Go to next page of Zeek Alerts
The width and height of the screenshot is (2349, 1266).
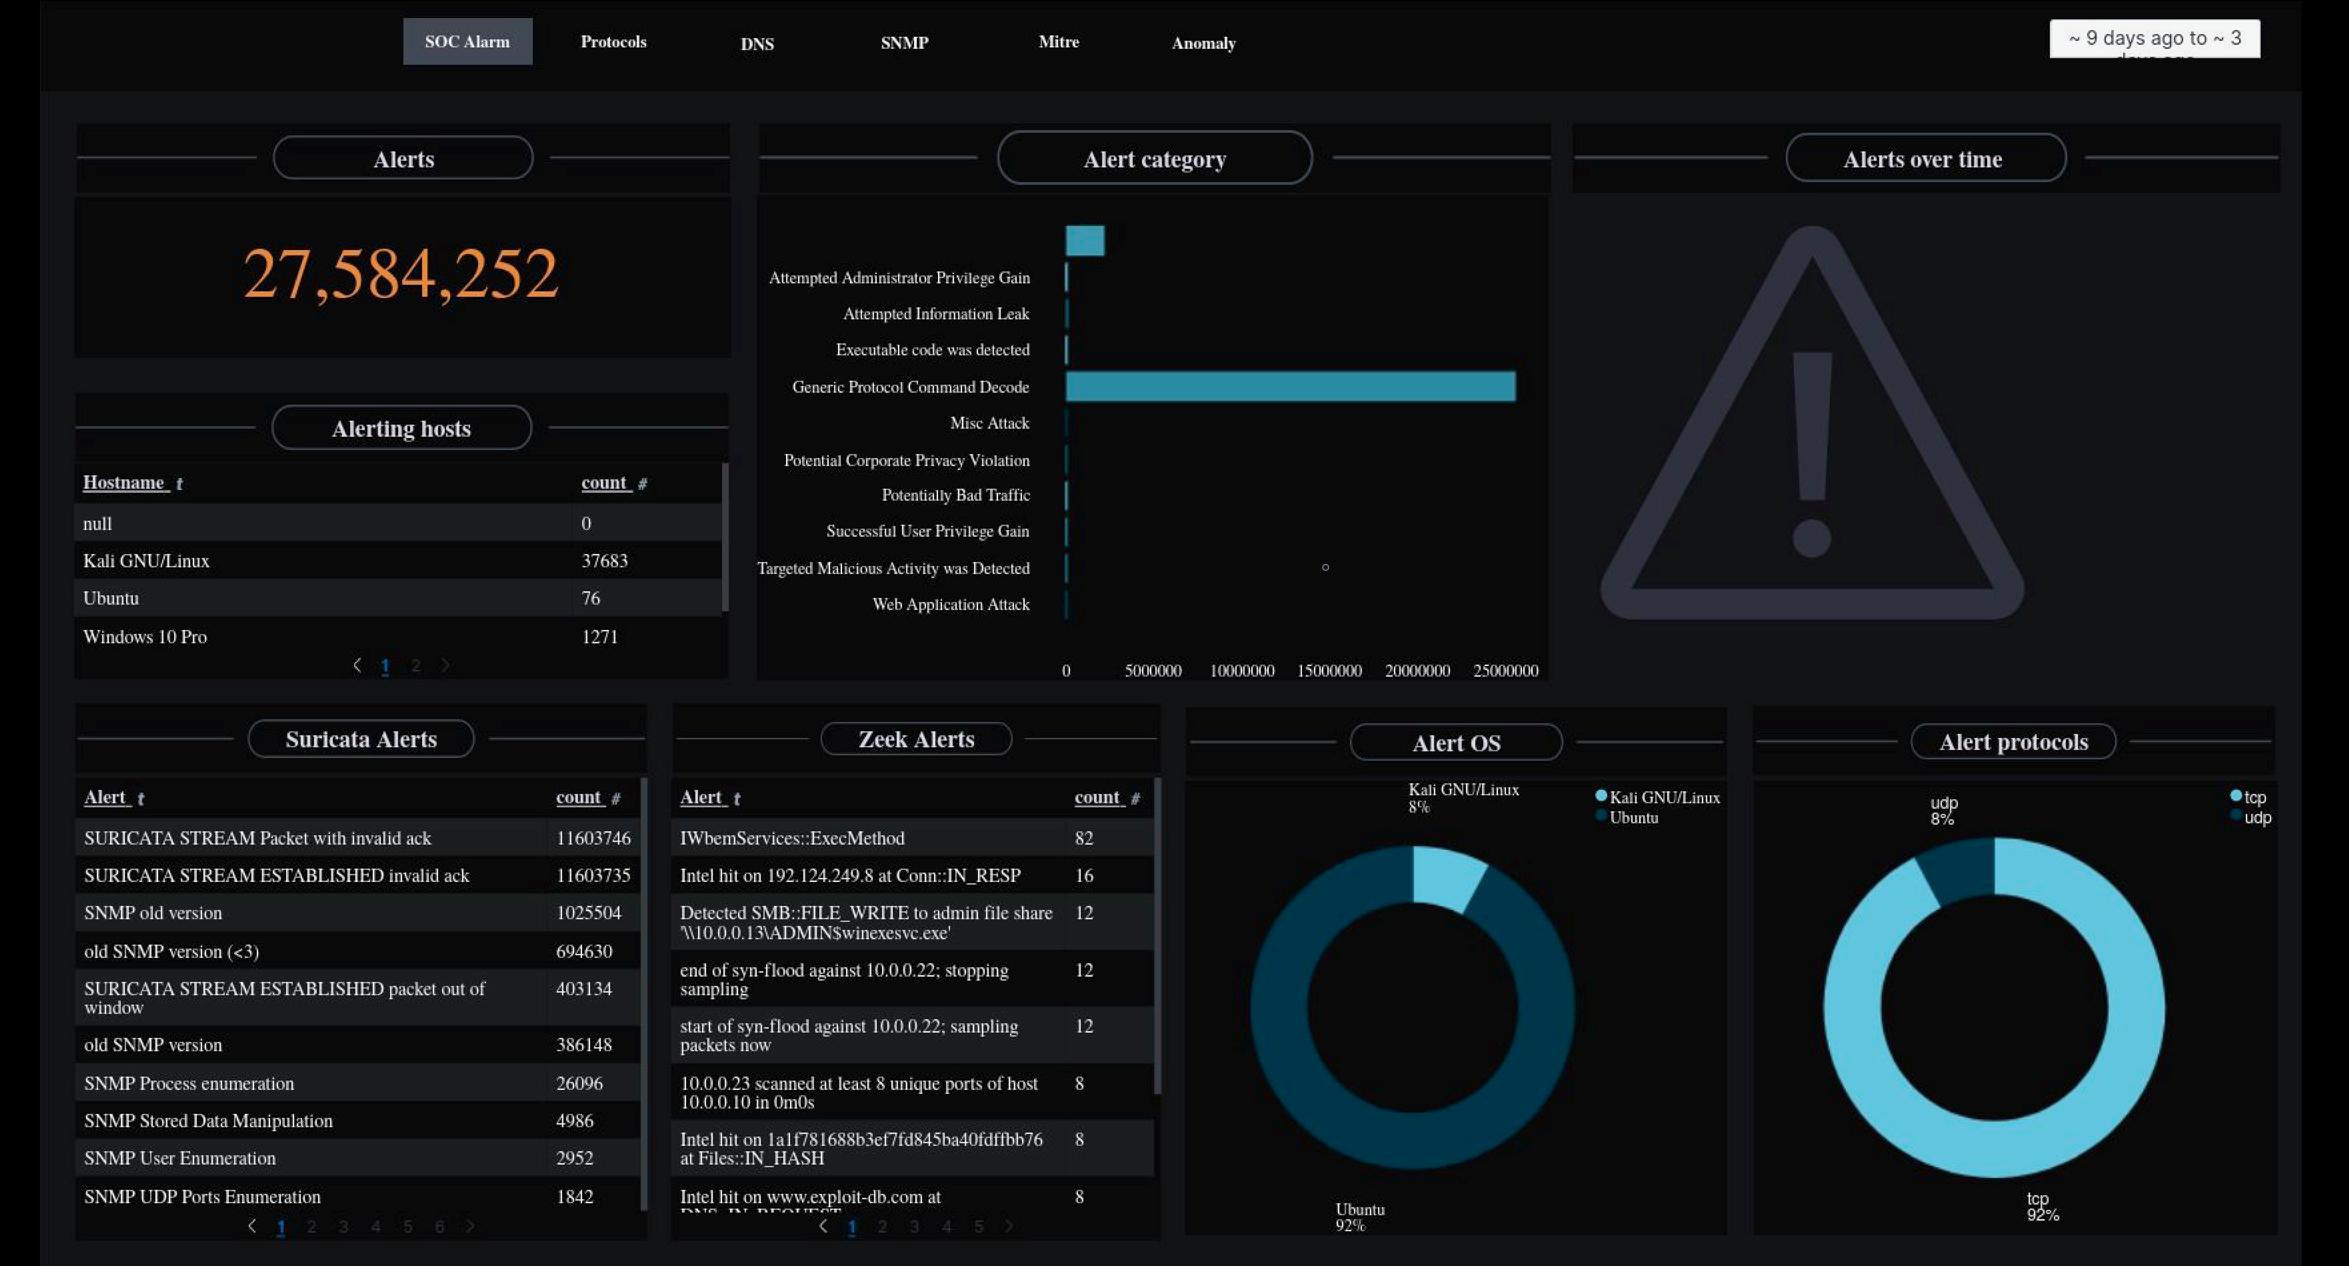1009,1226
